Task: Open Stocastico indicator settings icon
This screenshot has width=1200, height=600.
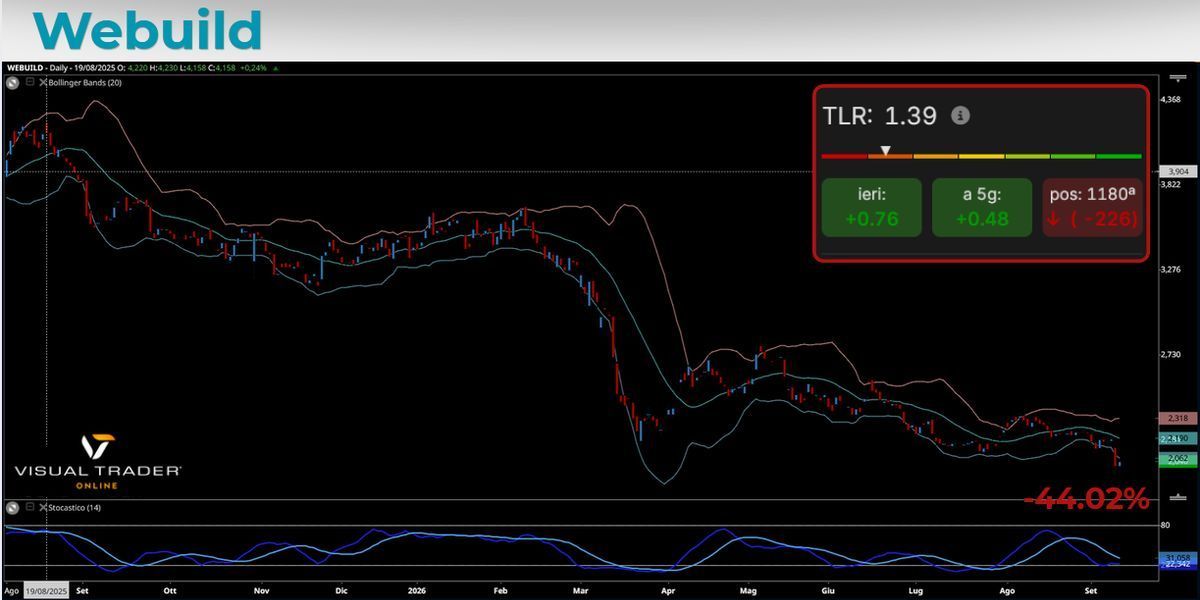Action: [x=12, y=508]
